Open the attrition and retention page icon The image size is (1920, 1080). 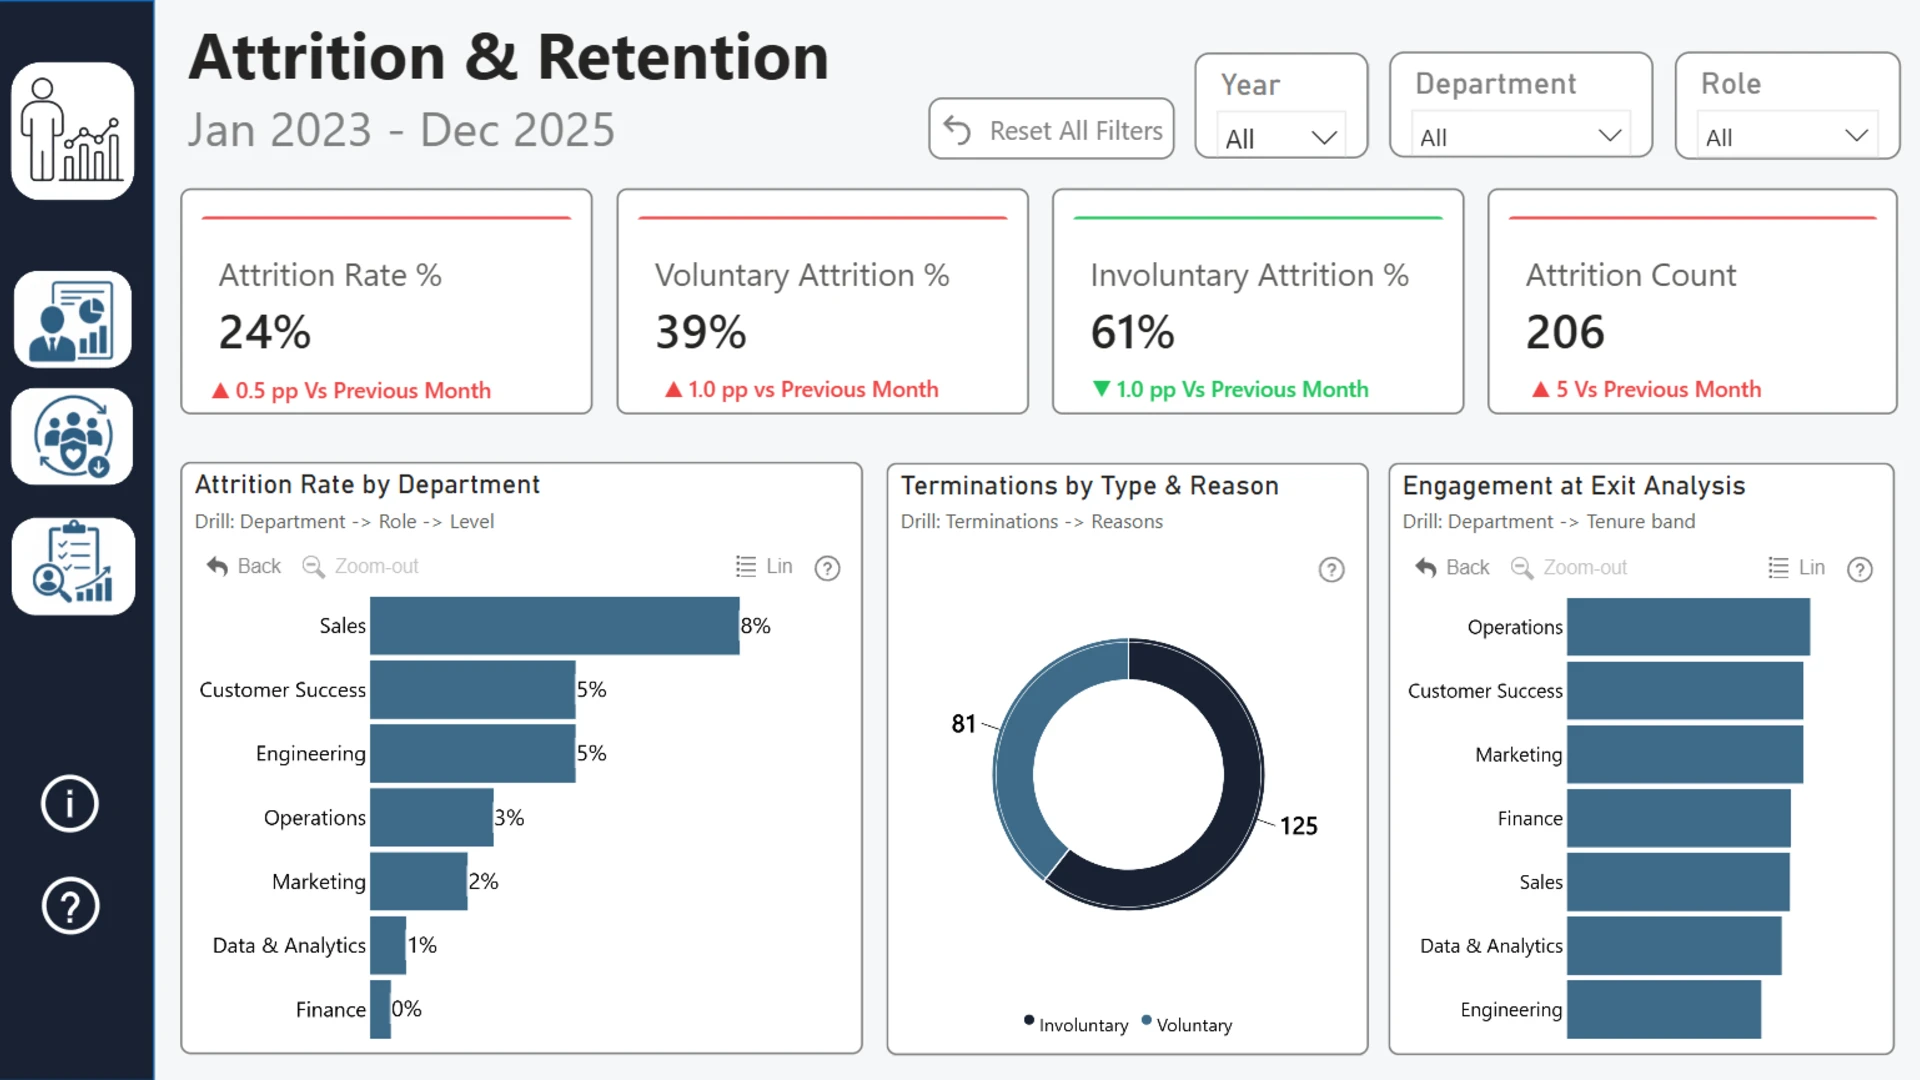point(73,437)
